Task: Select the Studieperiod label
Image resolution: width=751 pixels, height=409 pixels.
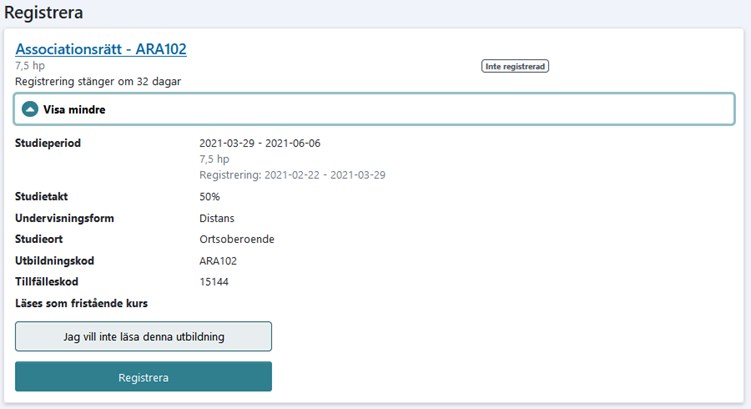Action: 48,143
